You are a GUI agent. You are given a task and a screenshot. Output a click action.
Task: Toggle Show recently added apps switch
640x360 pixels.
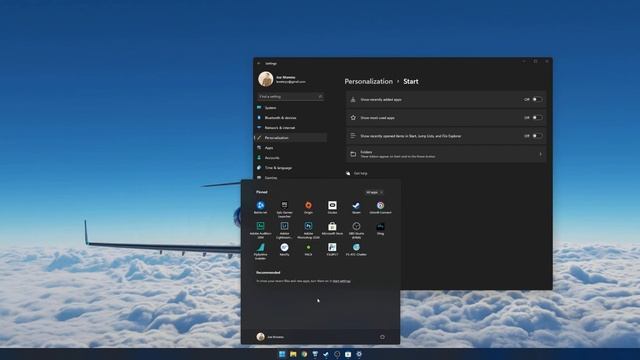tap(538, 99)
